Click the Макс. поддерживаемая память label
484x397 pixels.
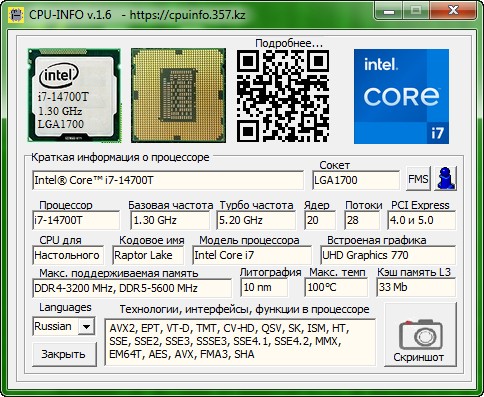(x=119, y=273)
